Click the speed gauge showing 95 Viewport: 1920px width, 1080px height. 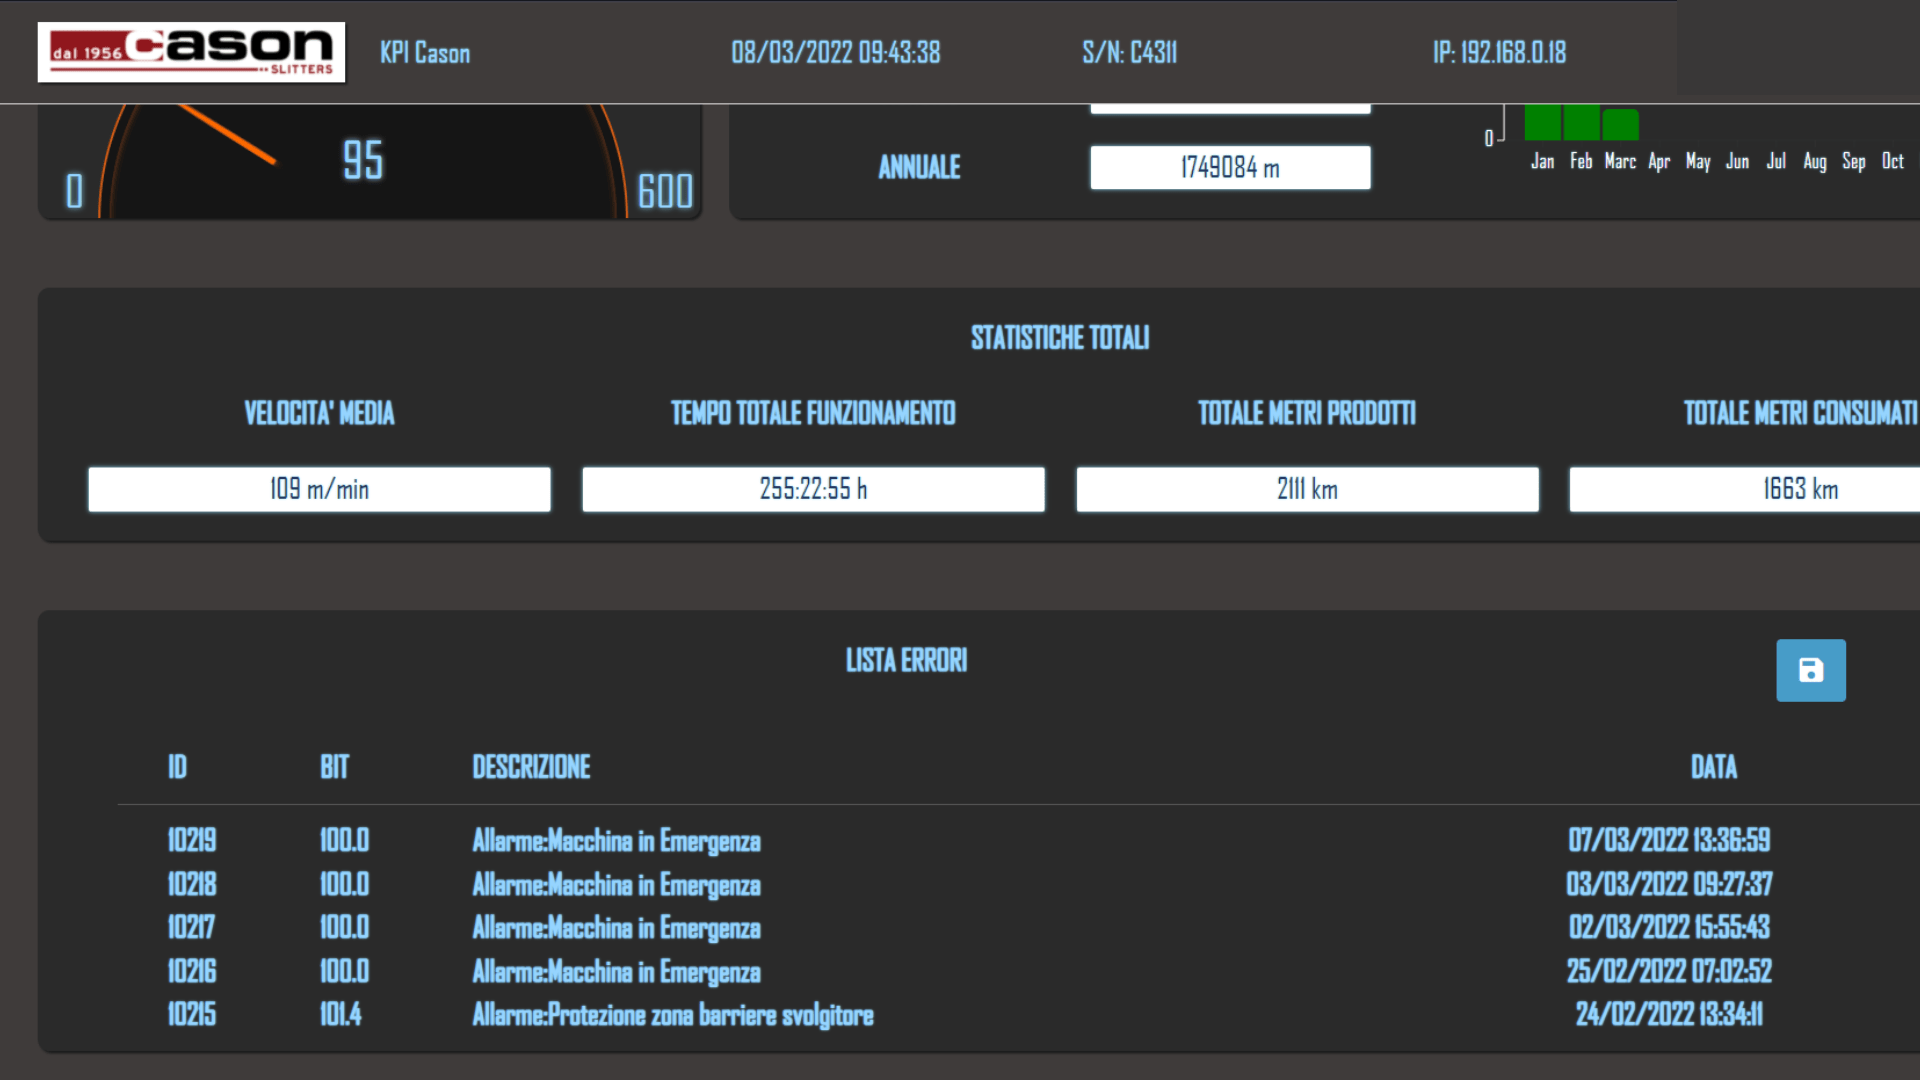[x=370, y=160]
